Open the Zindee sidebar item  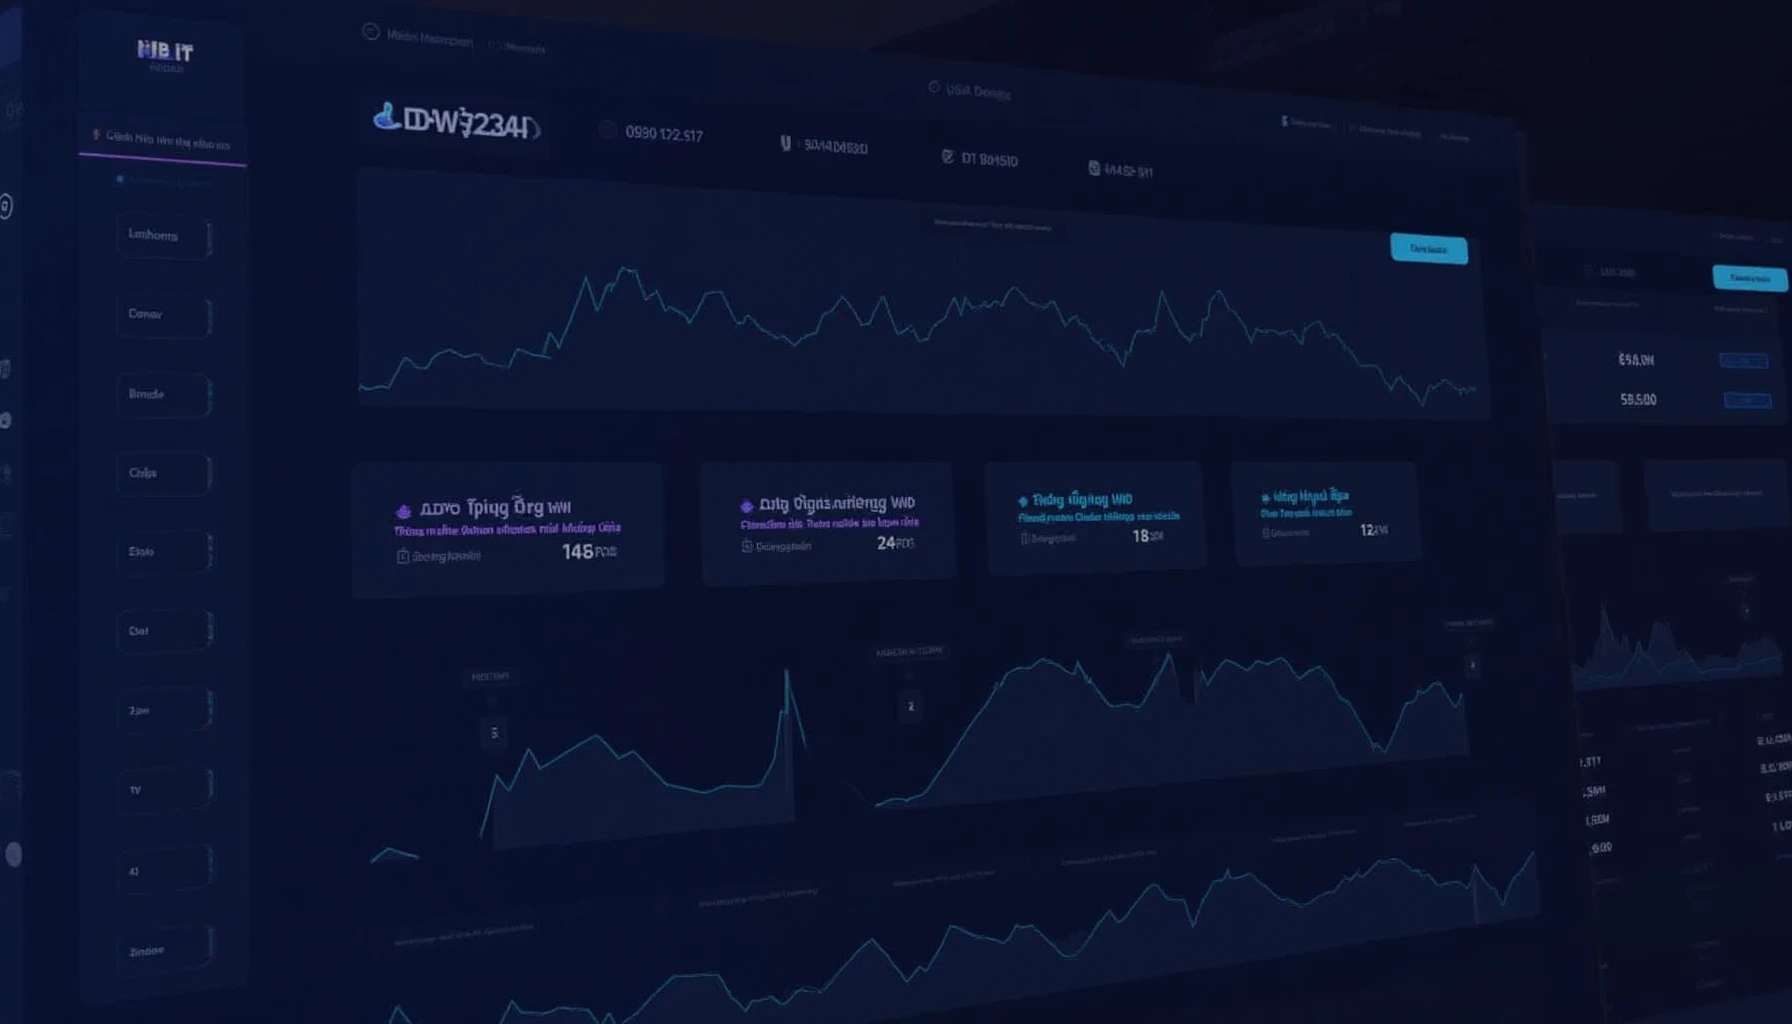[164, 949]
